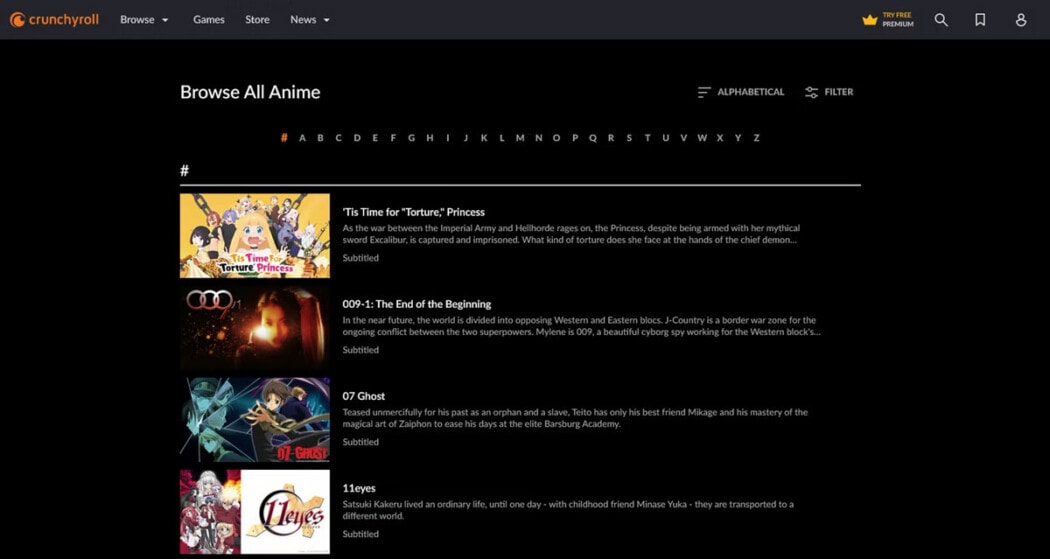Open the account profile icon
1050x559 pixels.
(1021, 20)
